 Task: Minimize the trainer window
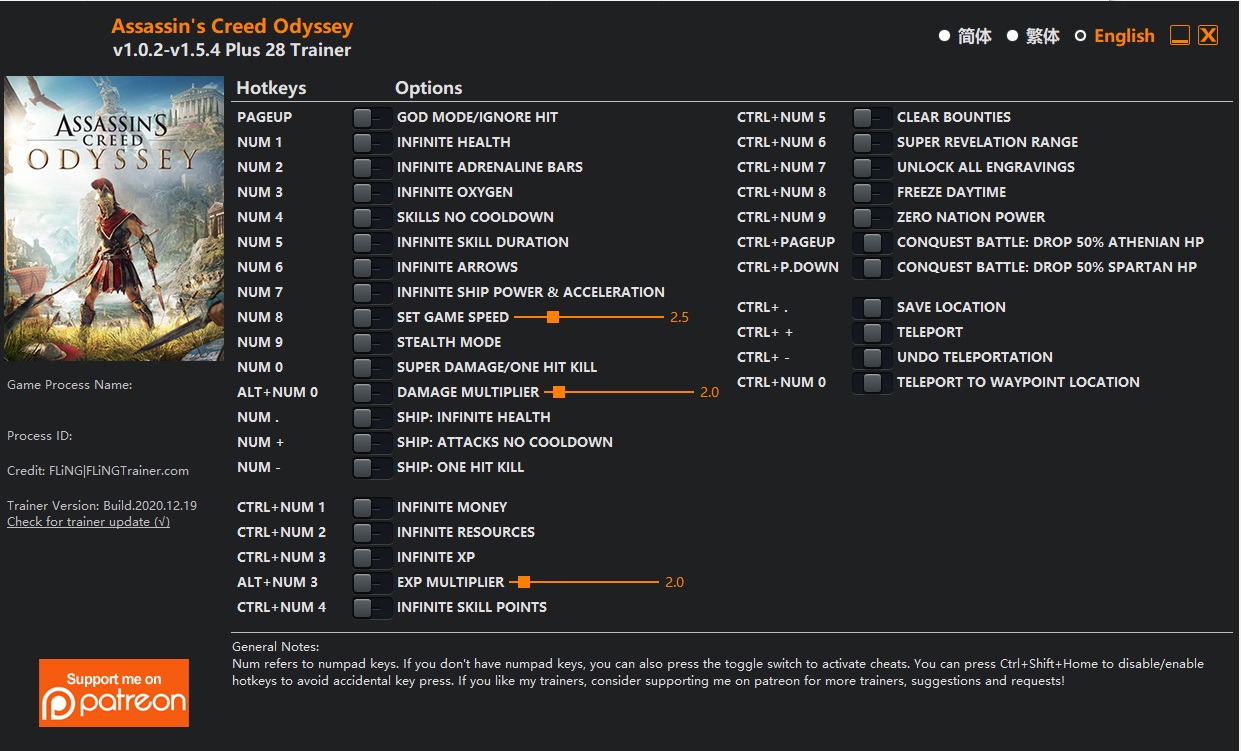tap(1180, 36)
